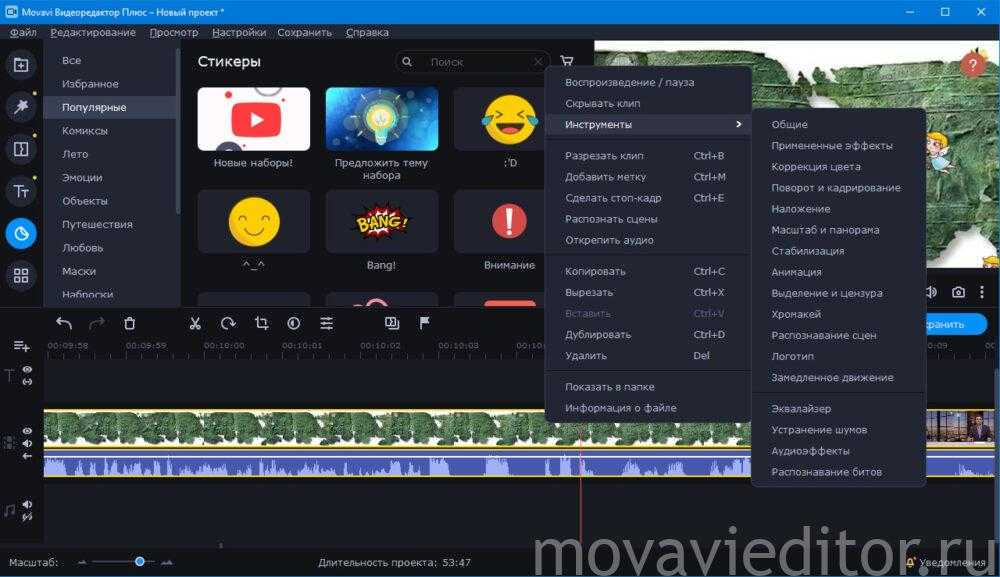Click the marker flag icon
The image size is (1000, 577).
tap(424, 323)
